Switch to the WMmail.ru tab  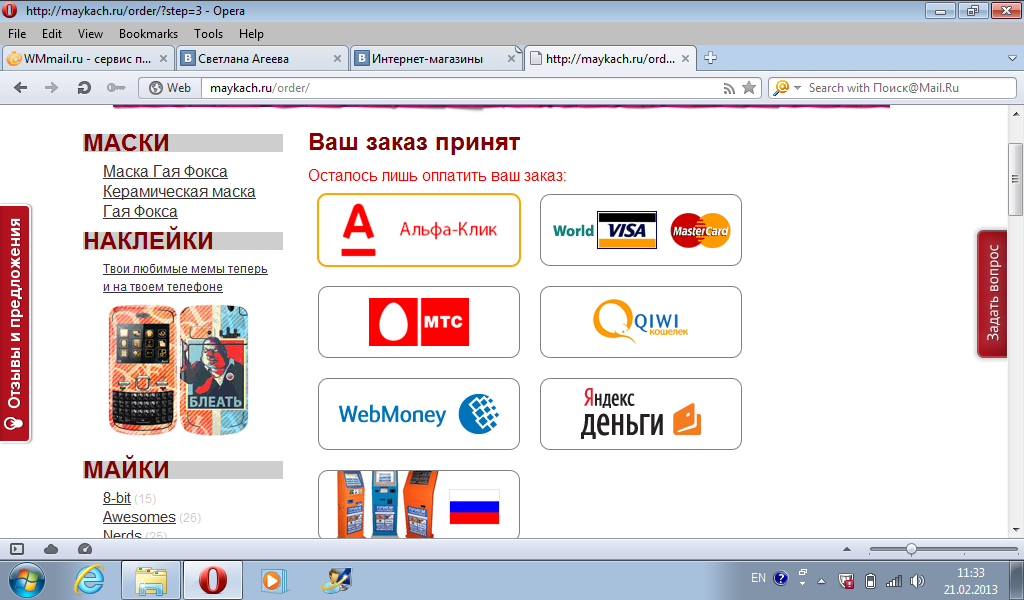pyautogui.click(x=88, y=59)
